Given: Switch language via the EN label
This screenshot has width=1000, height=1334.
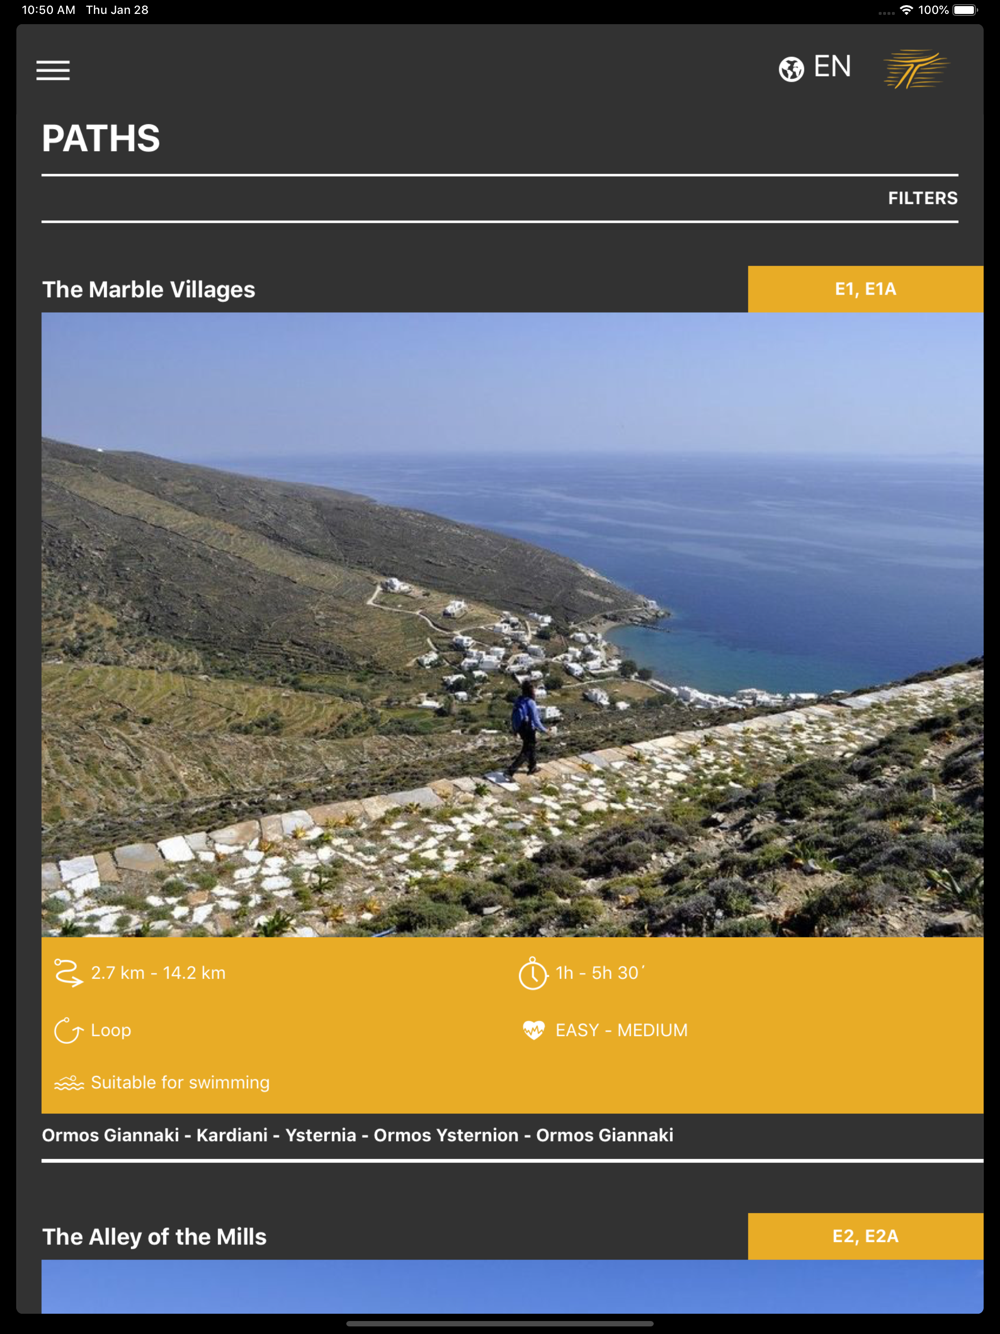Looking at the screenshot, I should coord(832,67).
